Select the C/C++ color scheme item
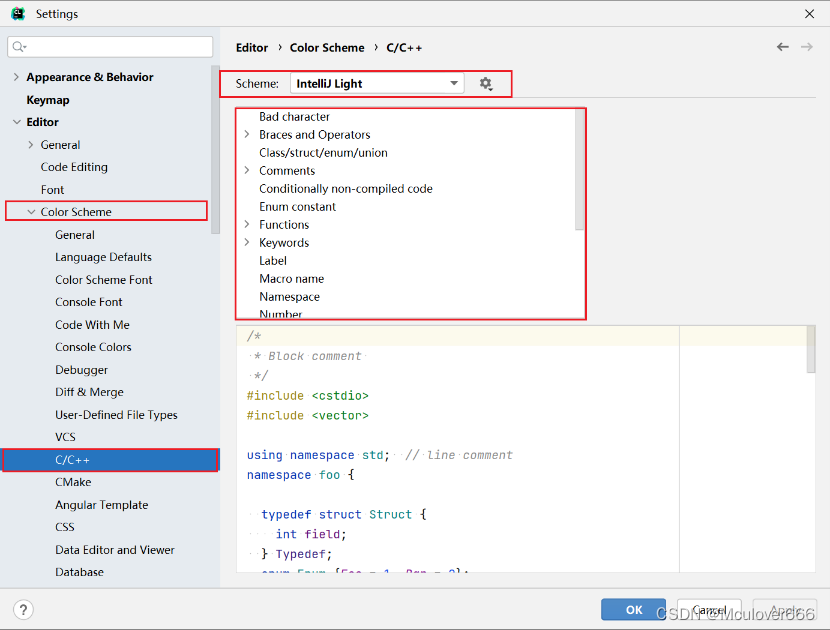Screen dimensions: 830x630 coord(110,460)
